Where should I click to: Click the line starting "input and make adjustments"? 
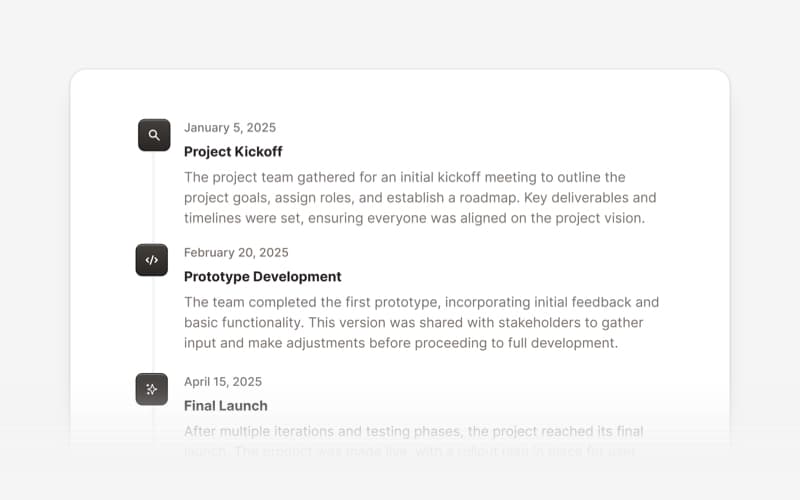pos(401,343)
